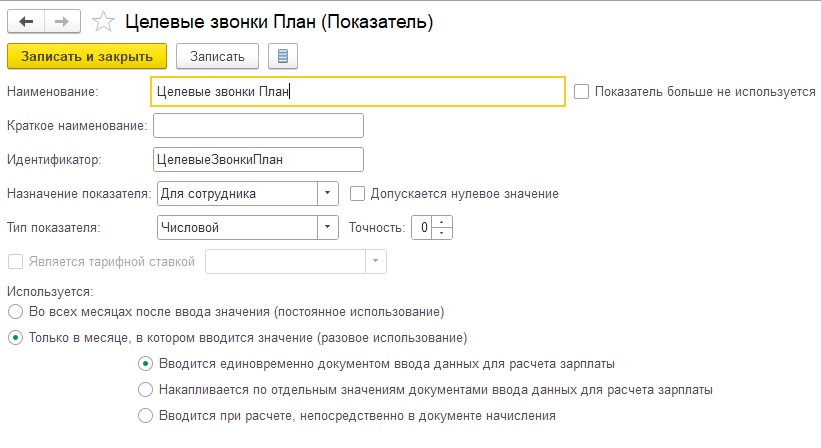Select Накапливается по отдельным значениям option
821x448 pixels.
pos(146,389)
